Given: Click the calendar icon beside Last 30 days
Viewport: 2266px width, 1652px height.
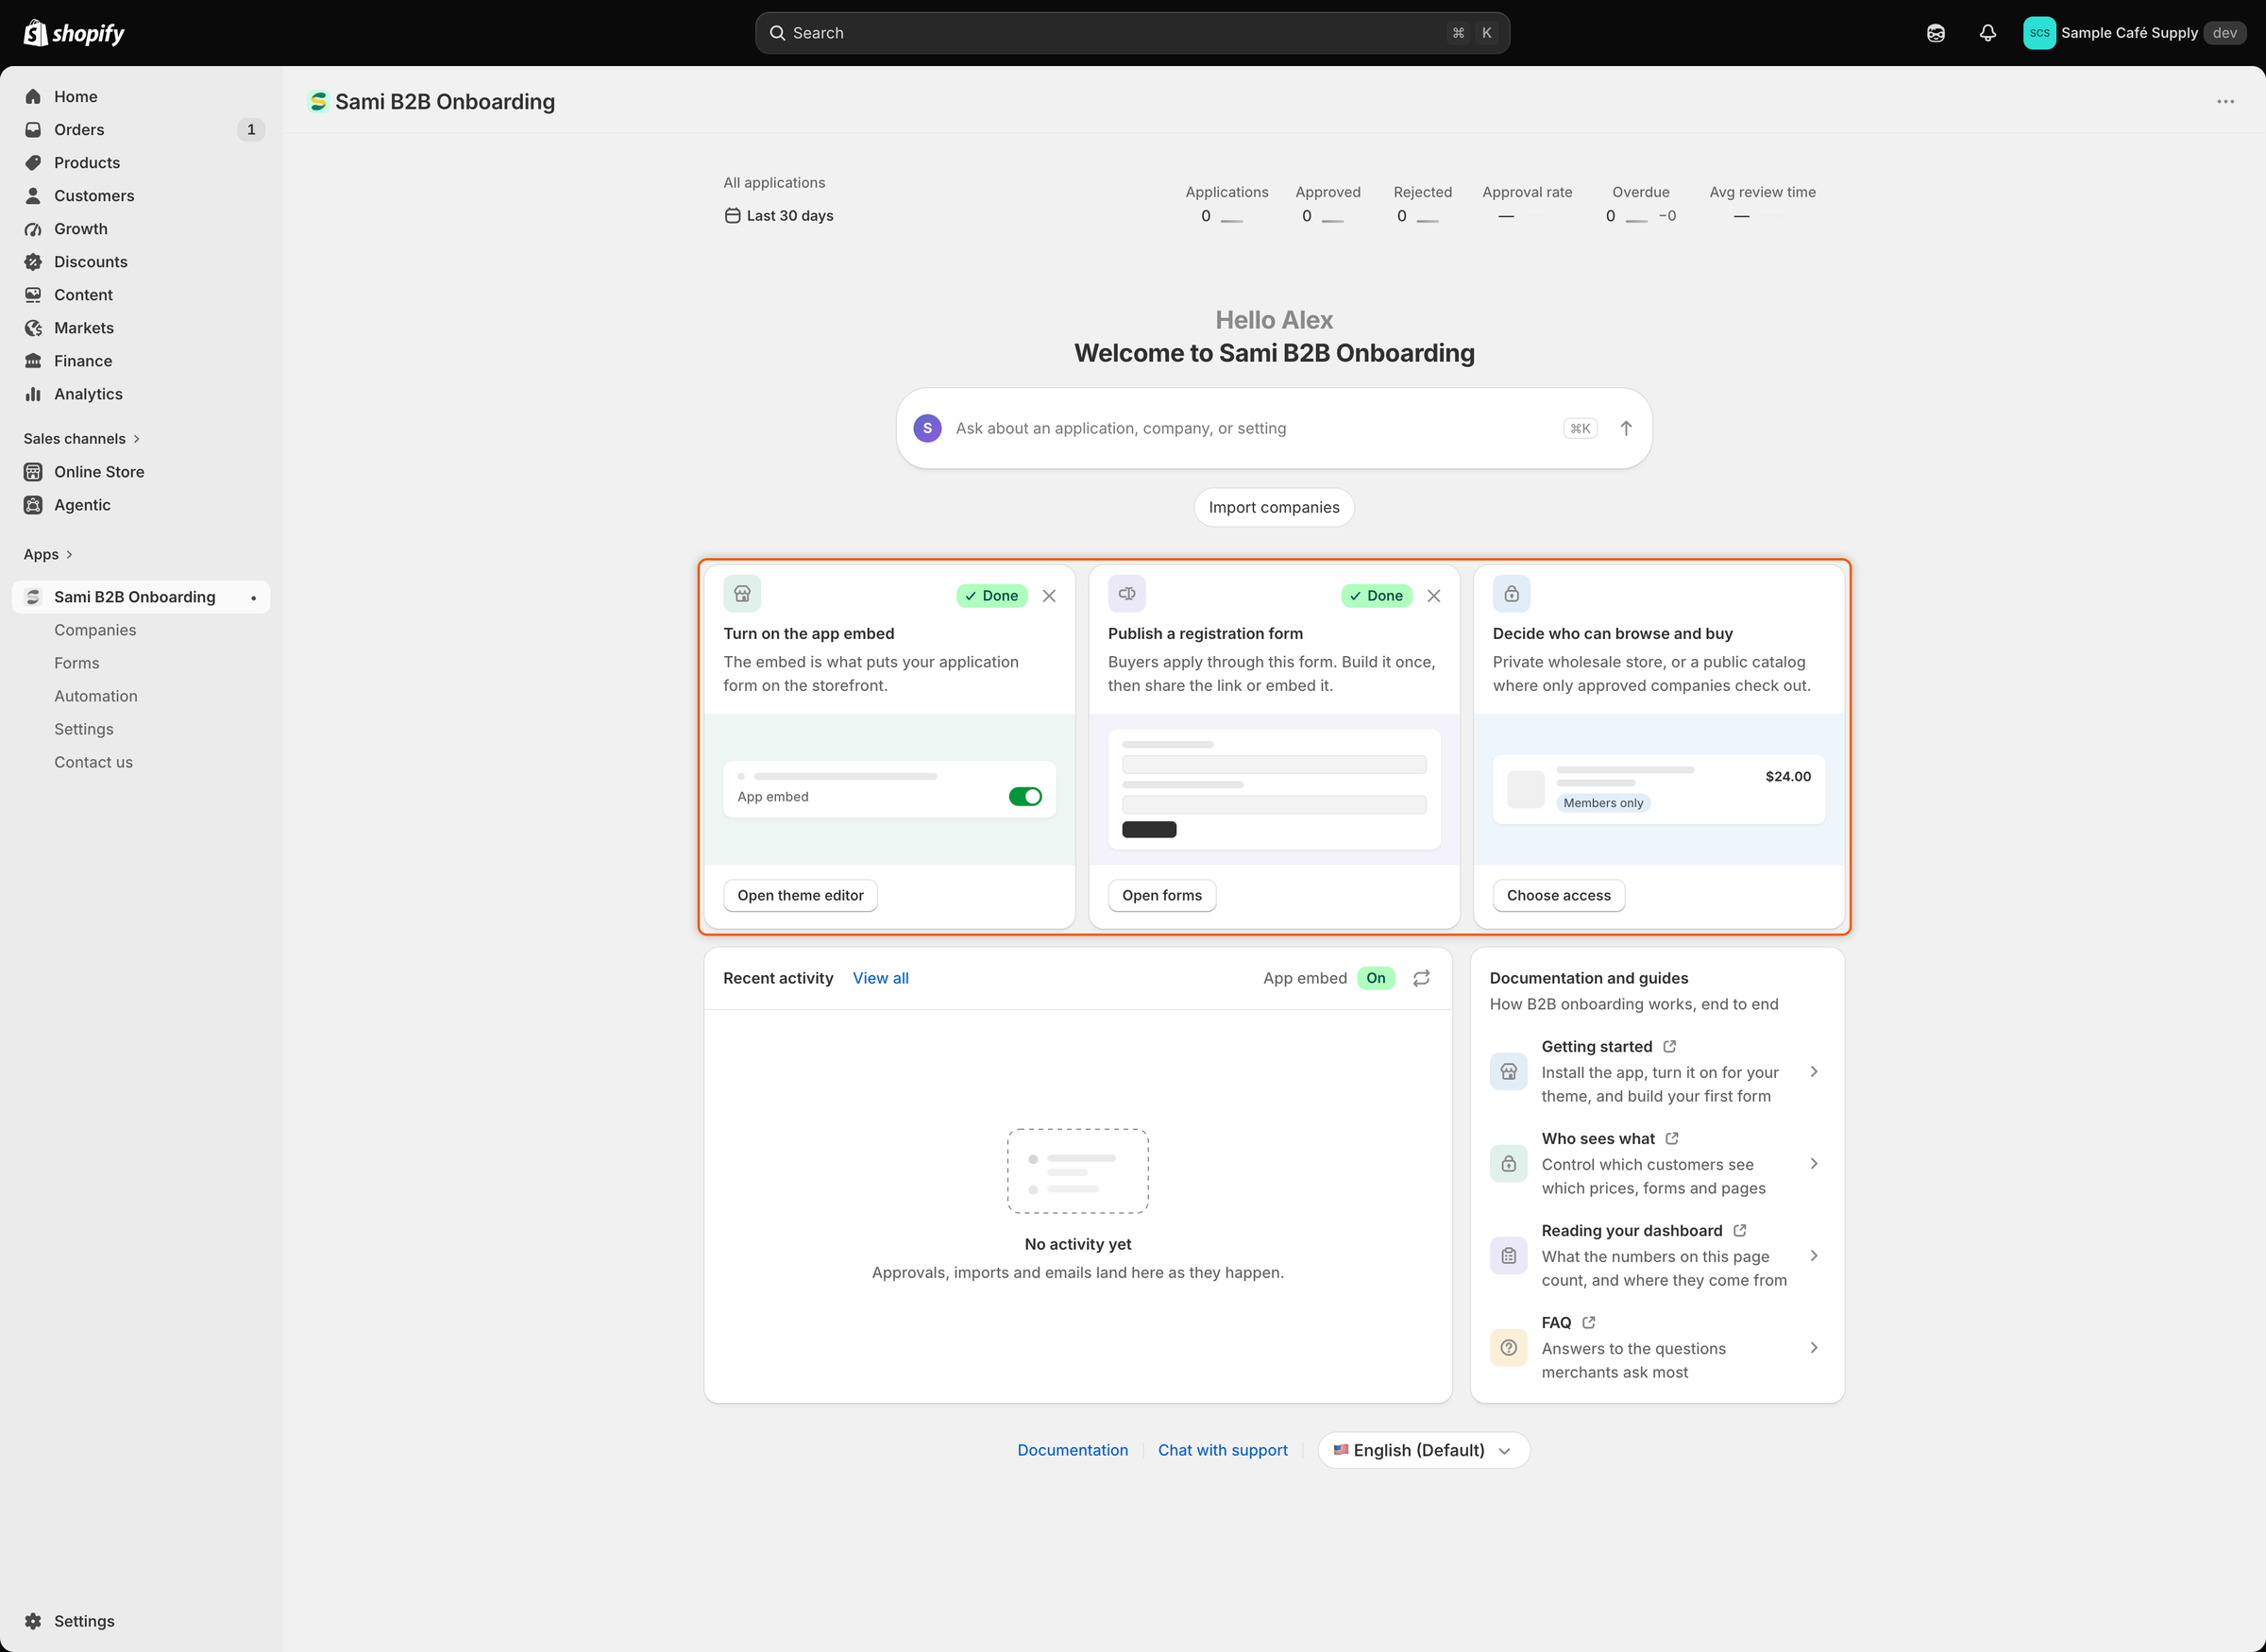Looking at the screenshot, I should 732,216.
